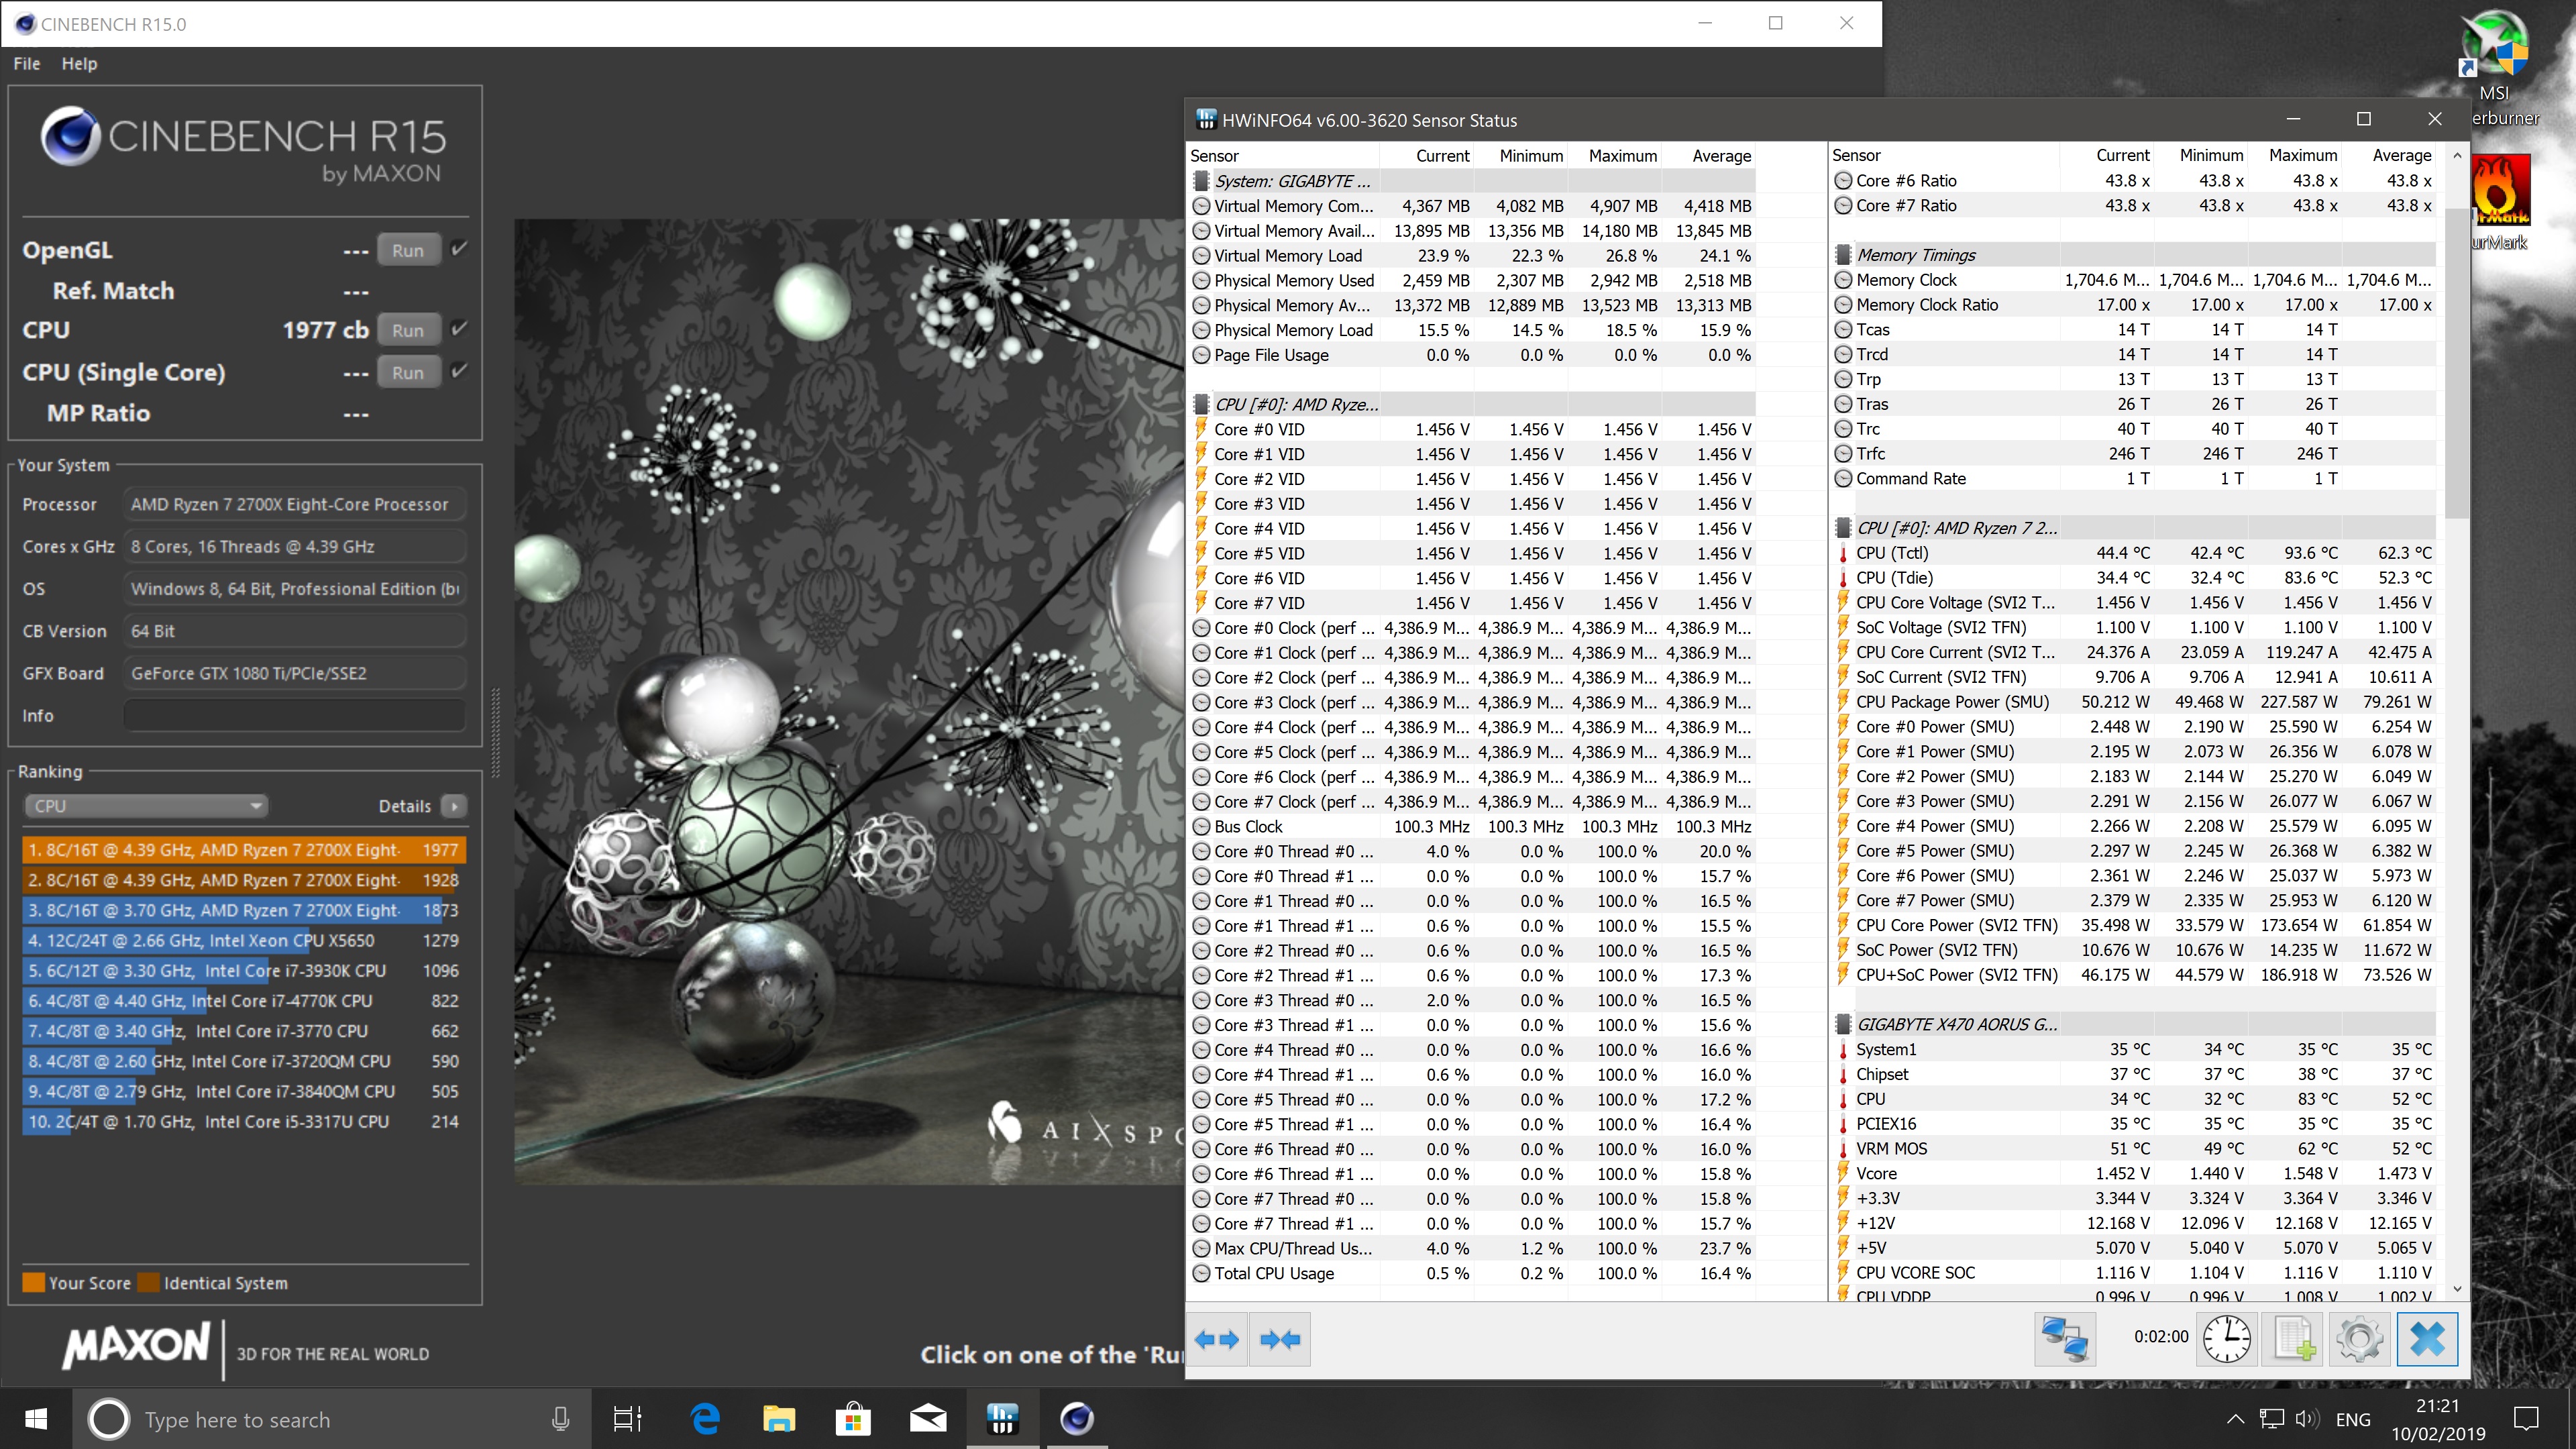
Task: Run the OpenGL benchmark
Action: pos(408,250)
